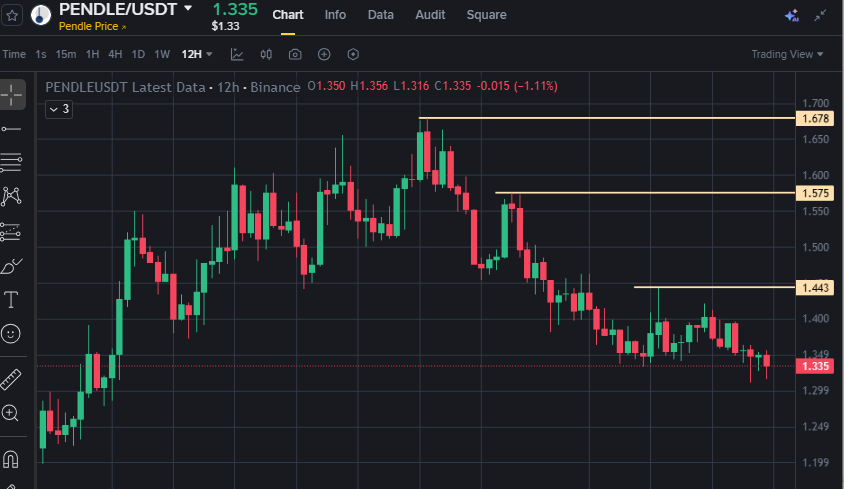Select the horizontal parallel lines tool
The height and width of the screenshot is (489, 844).
tap(11, 163)
